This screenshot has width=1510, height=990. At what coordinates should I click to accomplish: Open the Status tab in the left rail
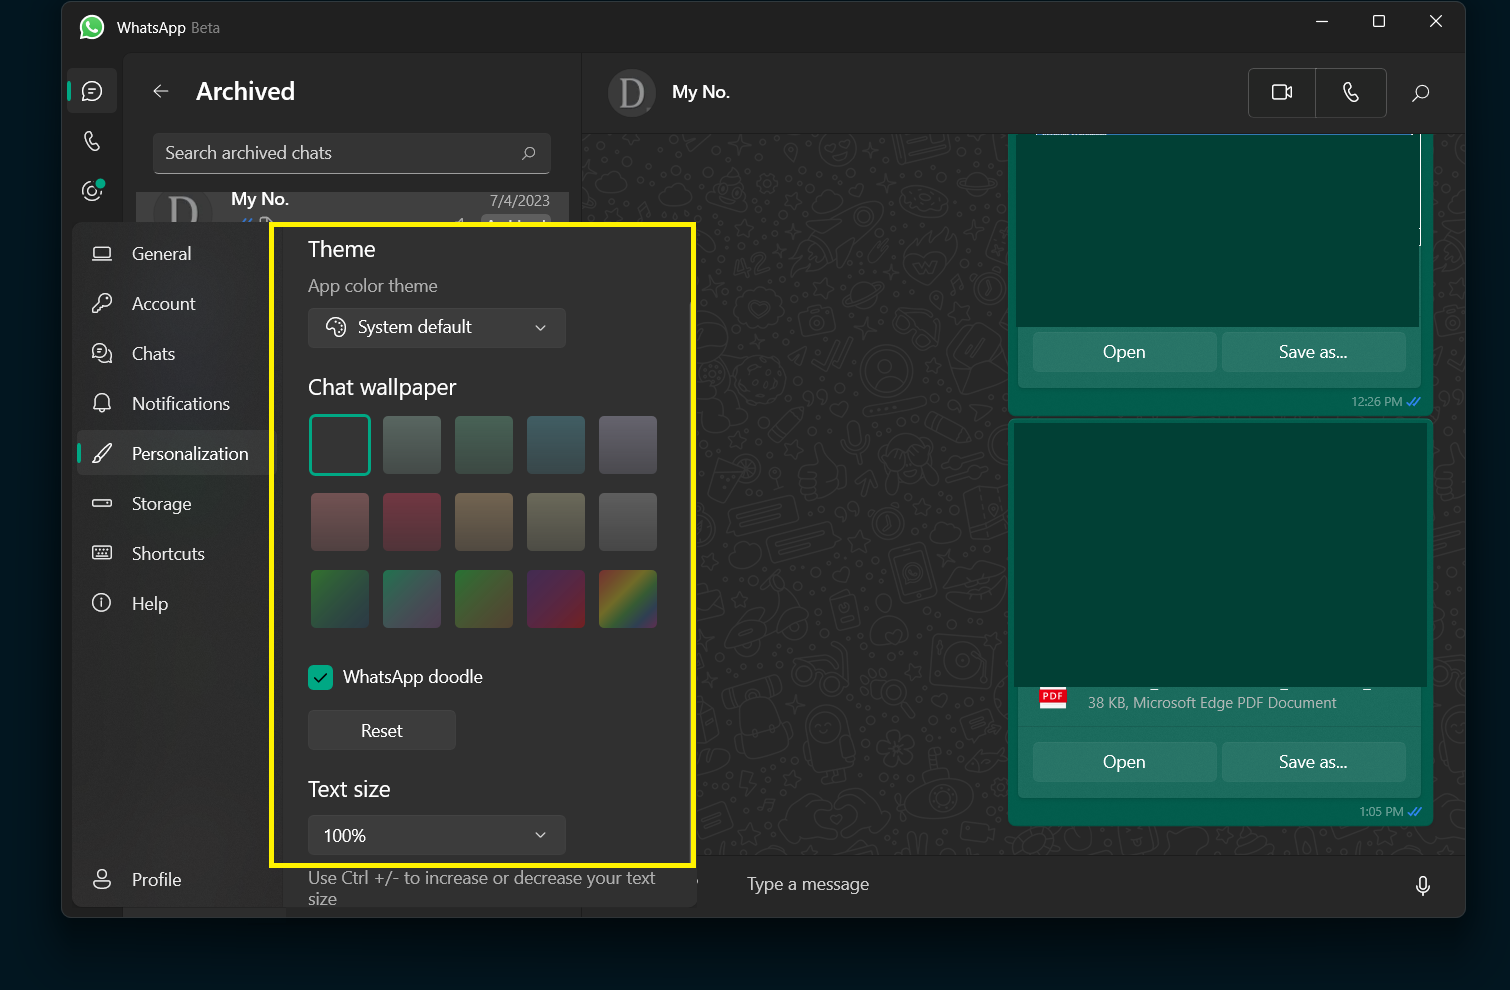(92, 190)
